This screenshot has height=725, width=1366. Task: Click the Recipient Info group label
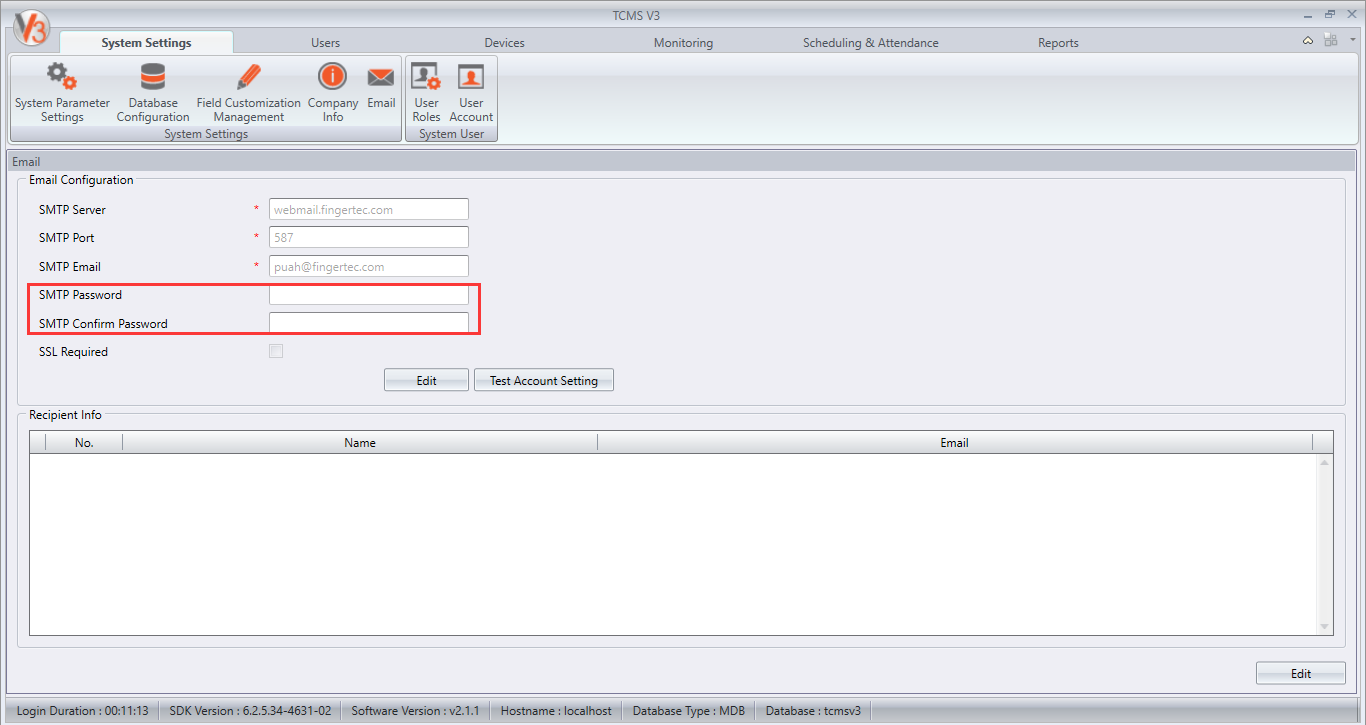(65, 415)
